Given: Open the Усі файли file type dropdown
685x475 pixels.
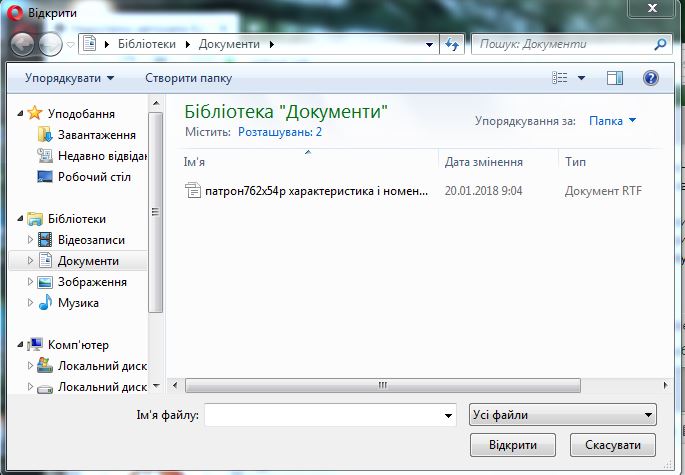Looking at the screenshot, I should point(563,415).
